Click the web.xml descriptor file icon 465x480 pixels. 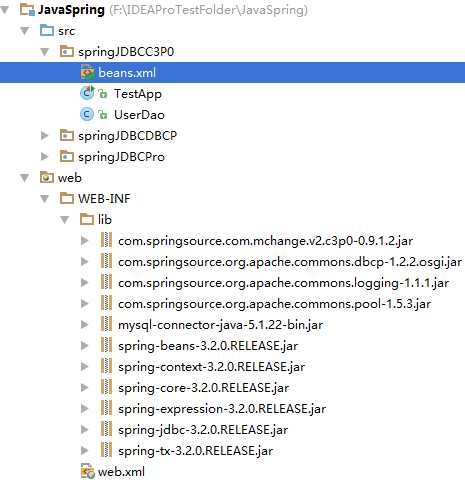[x=87, y=471]
